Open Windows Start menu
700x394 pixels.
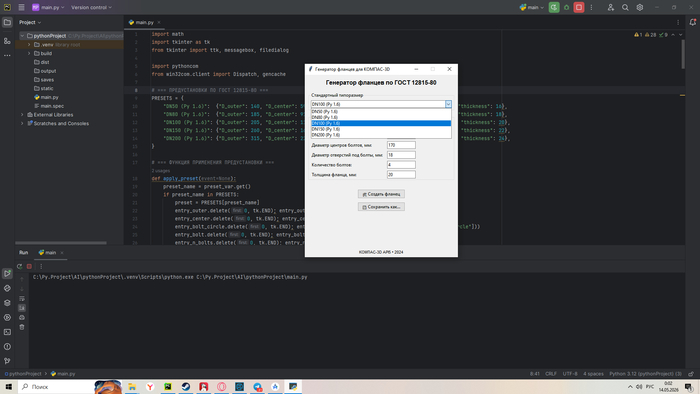coord(8,387)
